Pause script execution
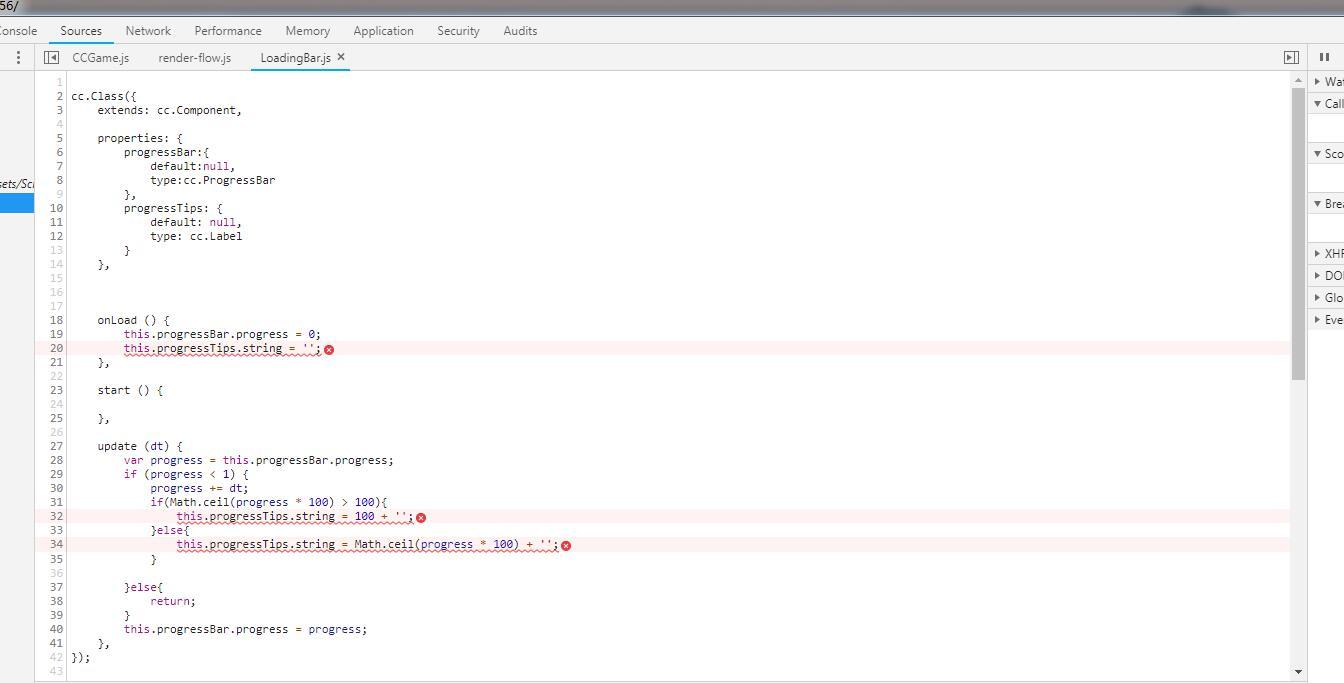Image resolution: width=1344 pixels, height=683 pixels. point(1325,58)
